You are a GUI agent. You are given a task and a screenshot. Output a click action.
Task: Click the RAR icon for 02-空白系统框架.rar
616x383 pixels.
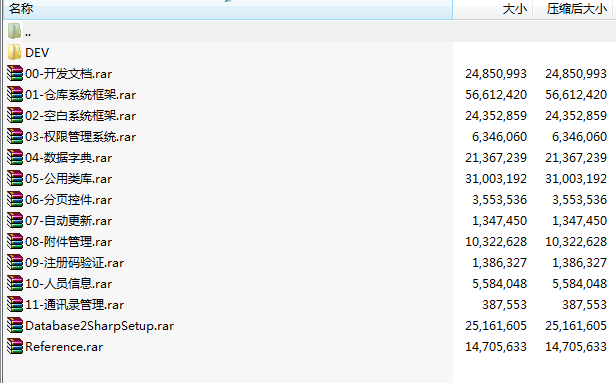point(15,115)
